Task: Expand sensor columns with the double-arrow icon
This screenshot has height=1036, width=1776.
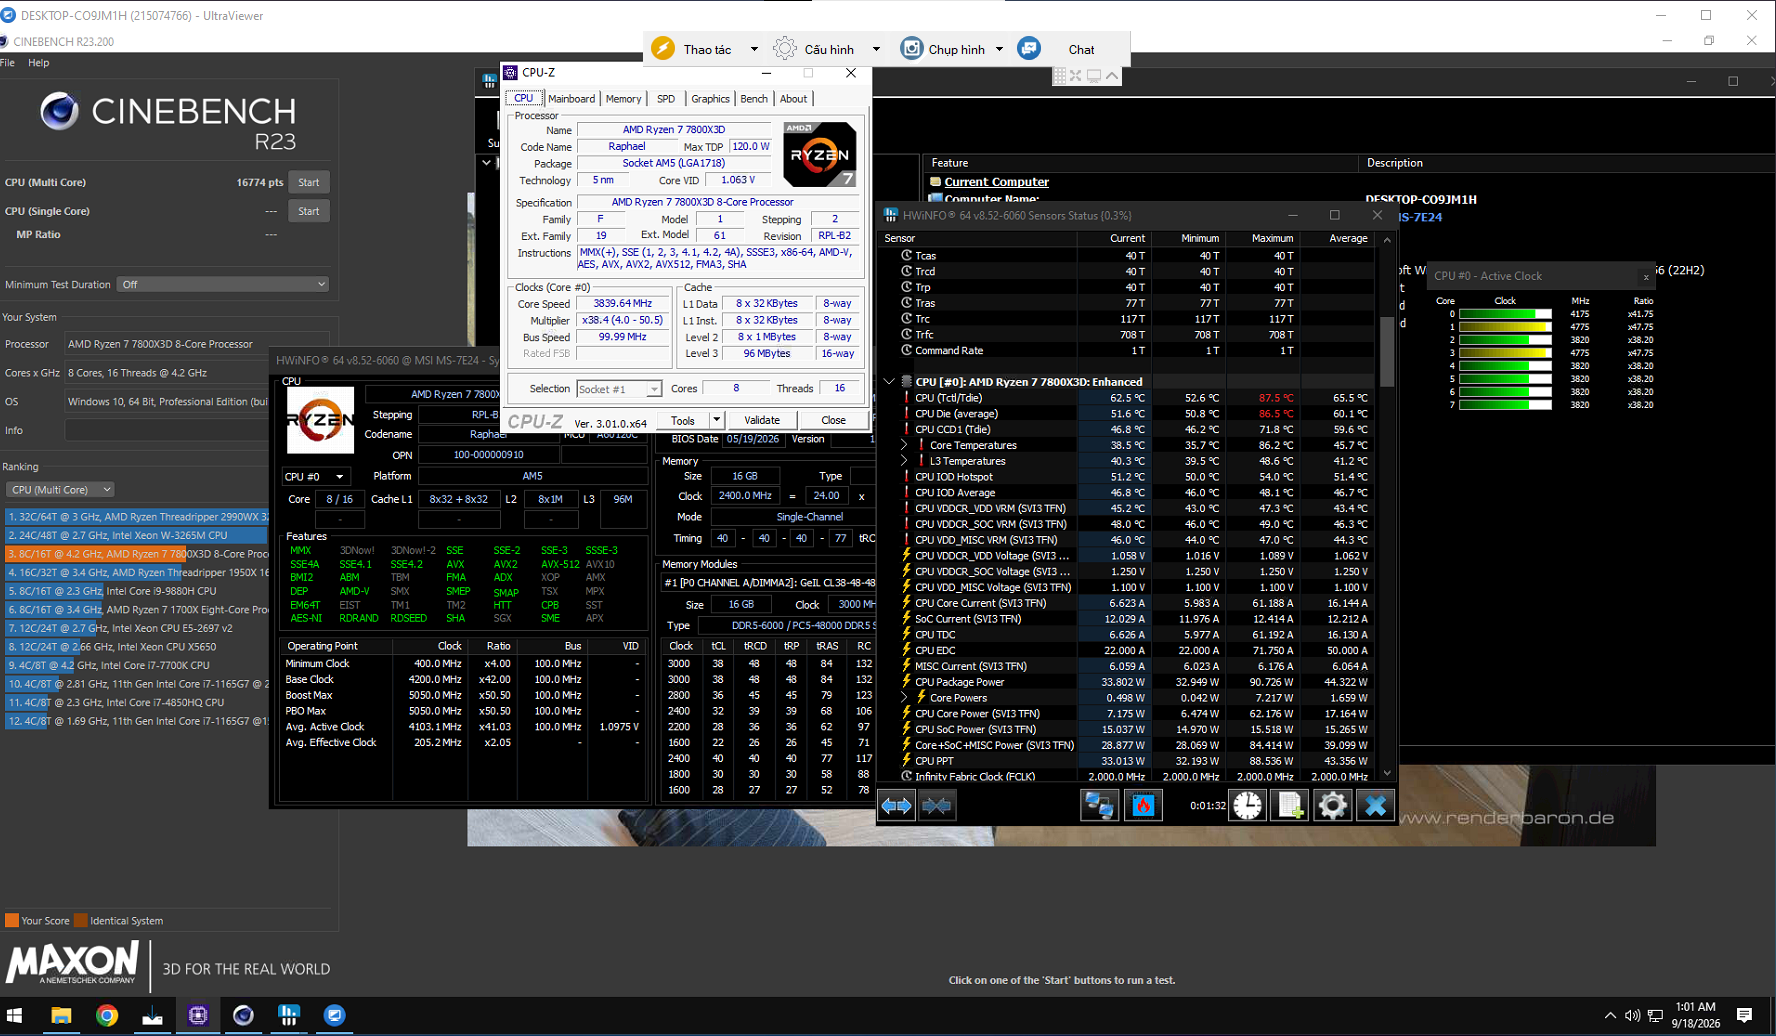Action: pos(896,806)
